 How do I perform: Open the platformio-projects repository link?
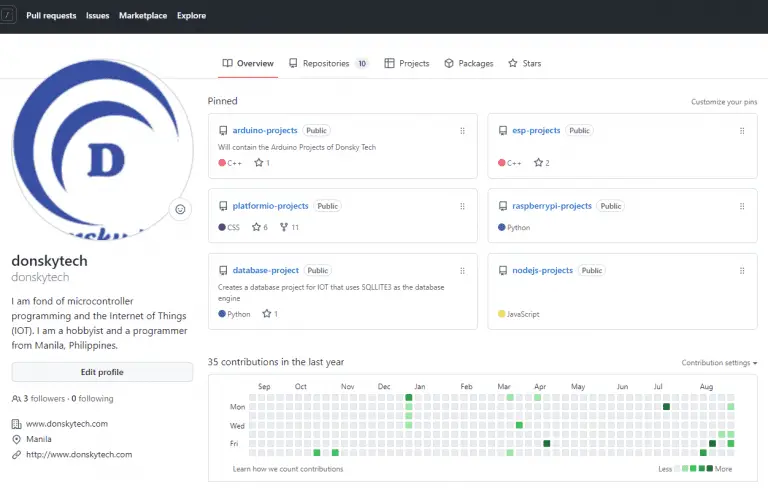coord(270,206)
